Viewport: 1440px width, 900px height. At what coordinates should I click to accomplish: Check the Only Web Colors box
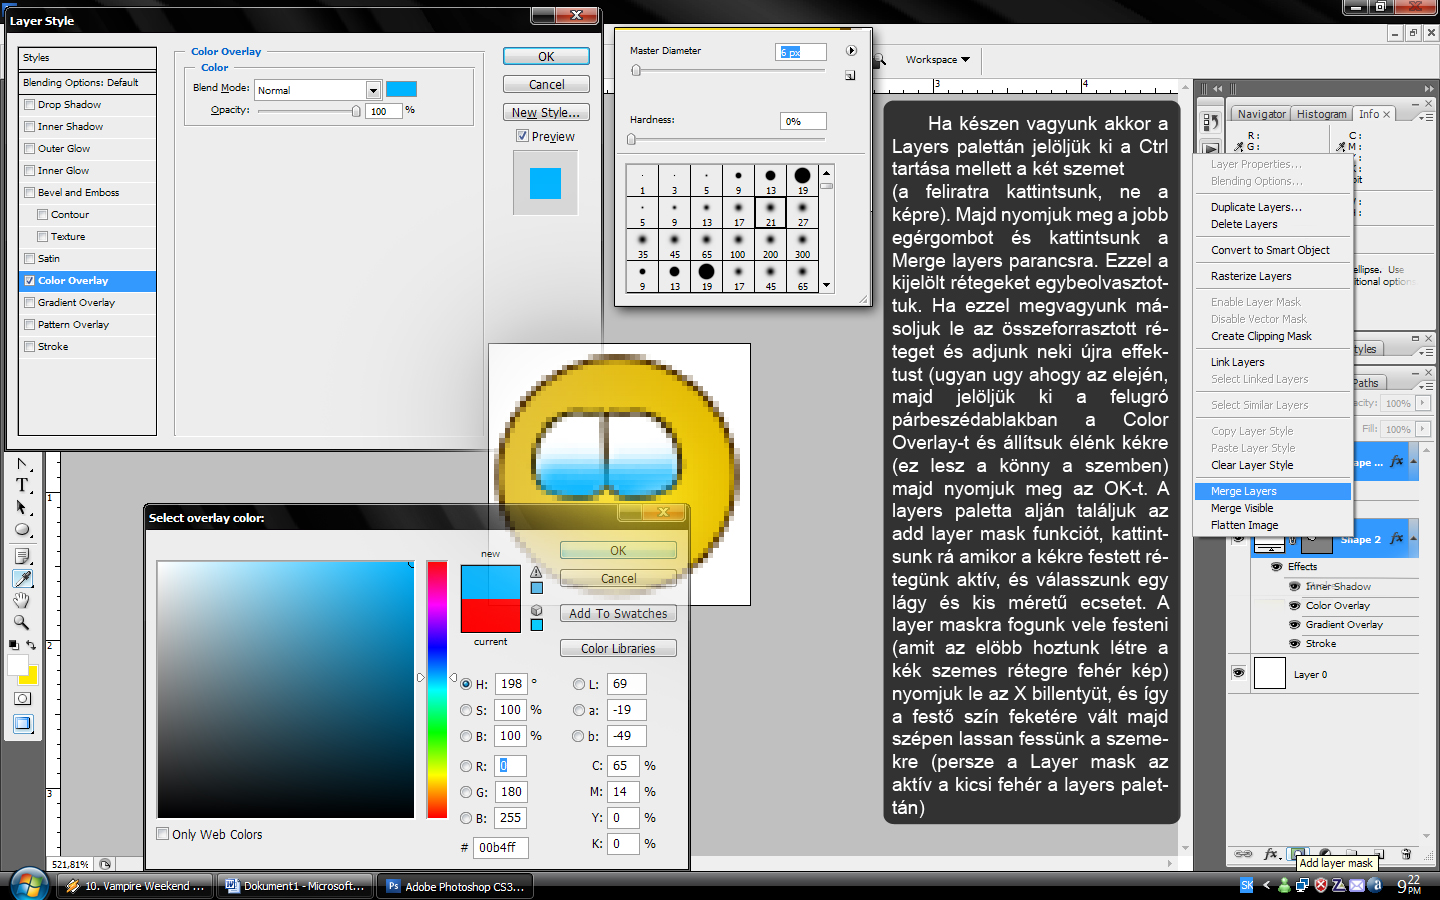point(163,834)
